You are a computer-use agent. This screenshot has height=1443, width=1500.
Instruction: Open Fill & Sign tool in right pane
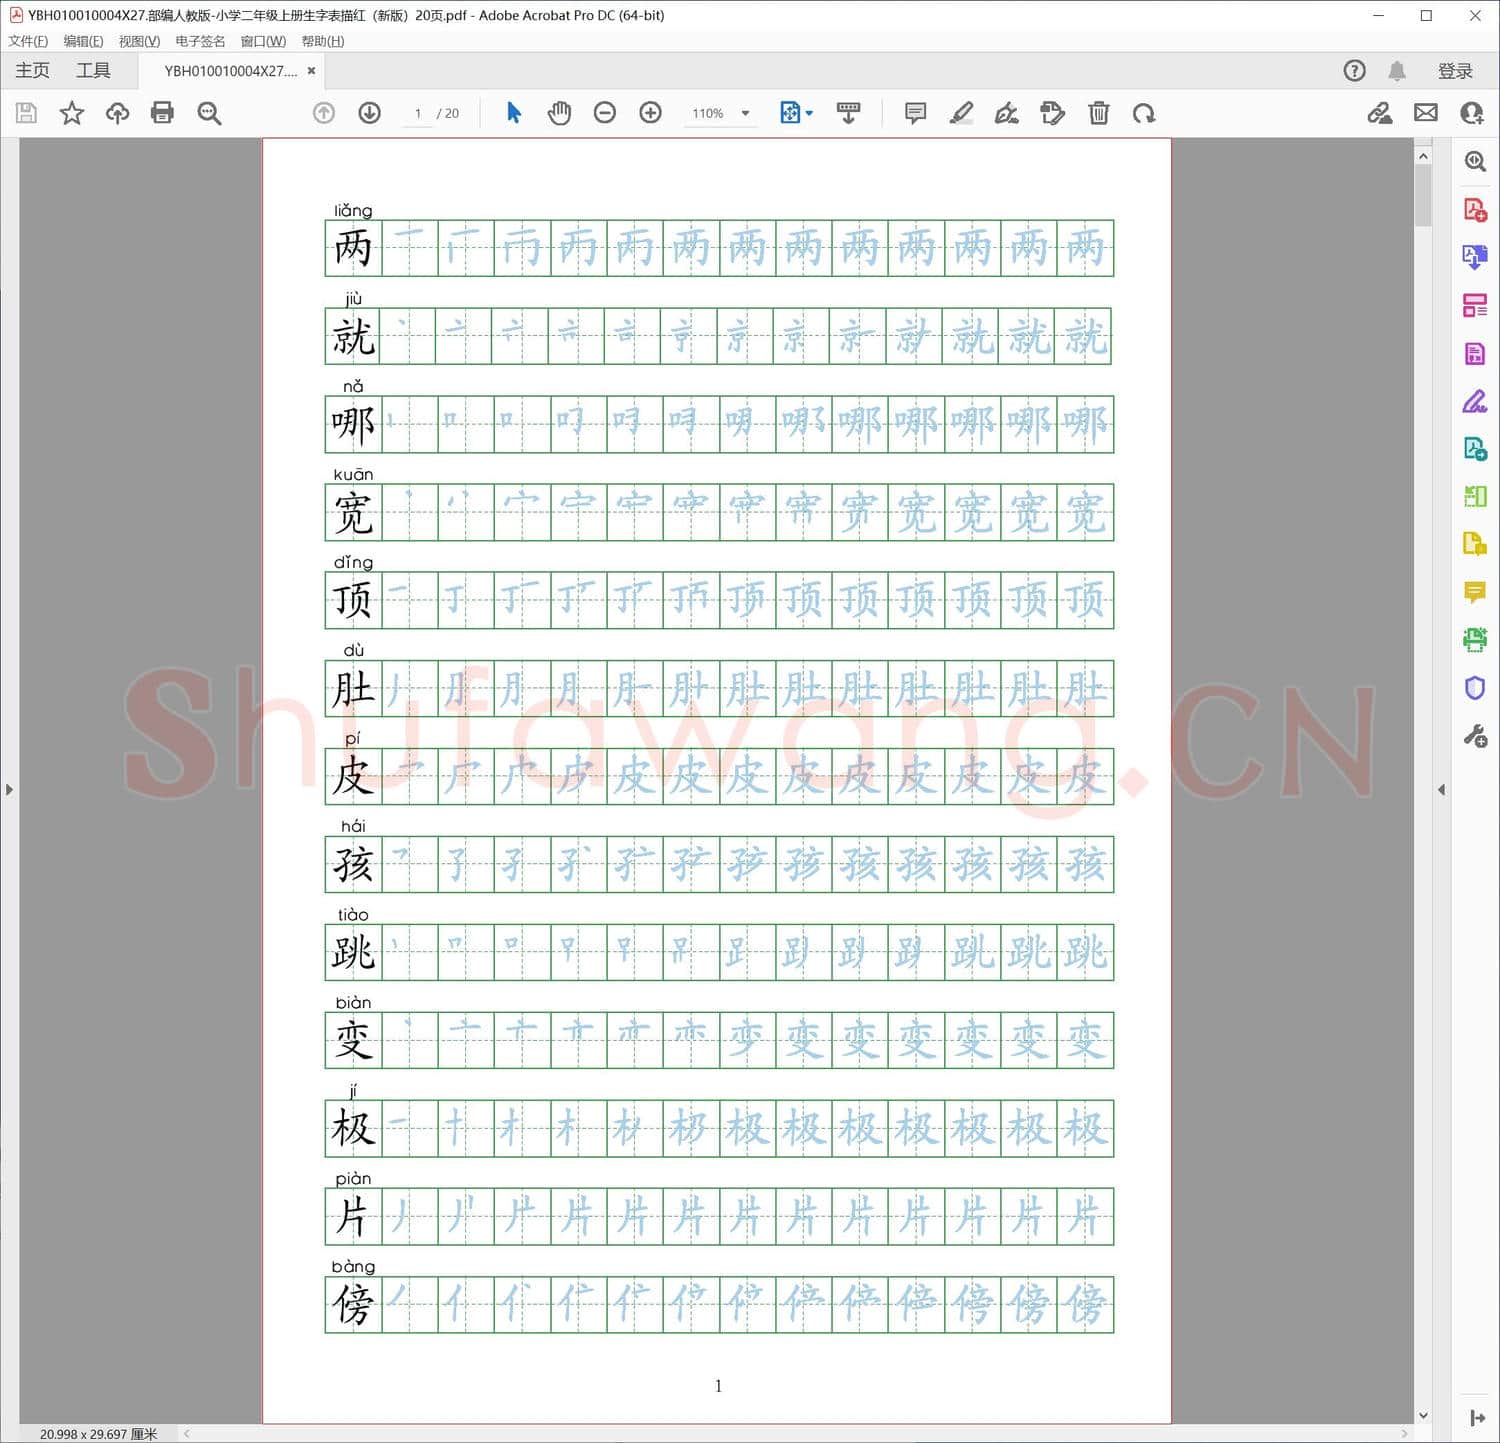pyautogui.click(x=1475, y=402)
